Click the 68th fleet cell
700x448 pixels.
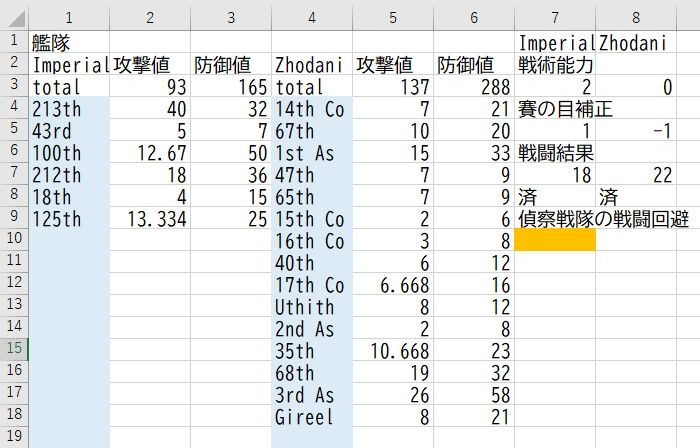tap(312, 372)
